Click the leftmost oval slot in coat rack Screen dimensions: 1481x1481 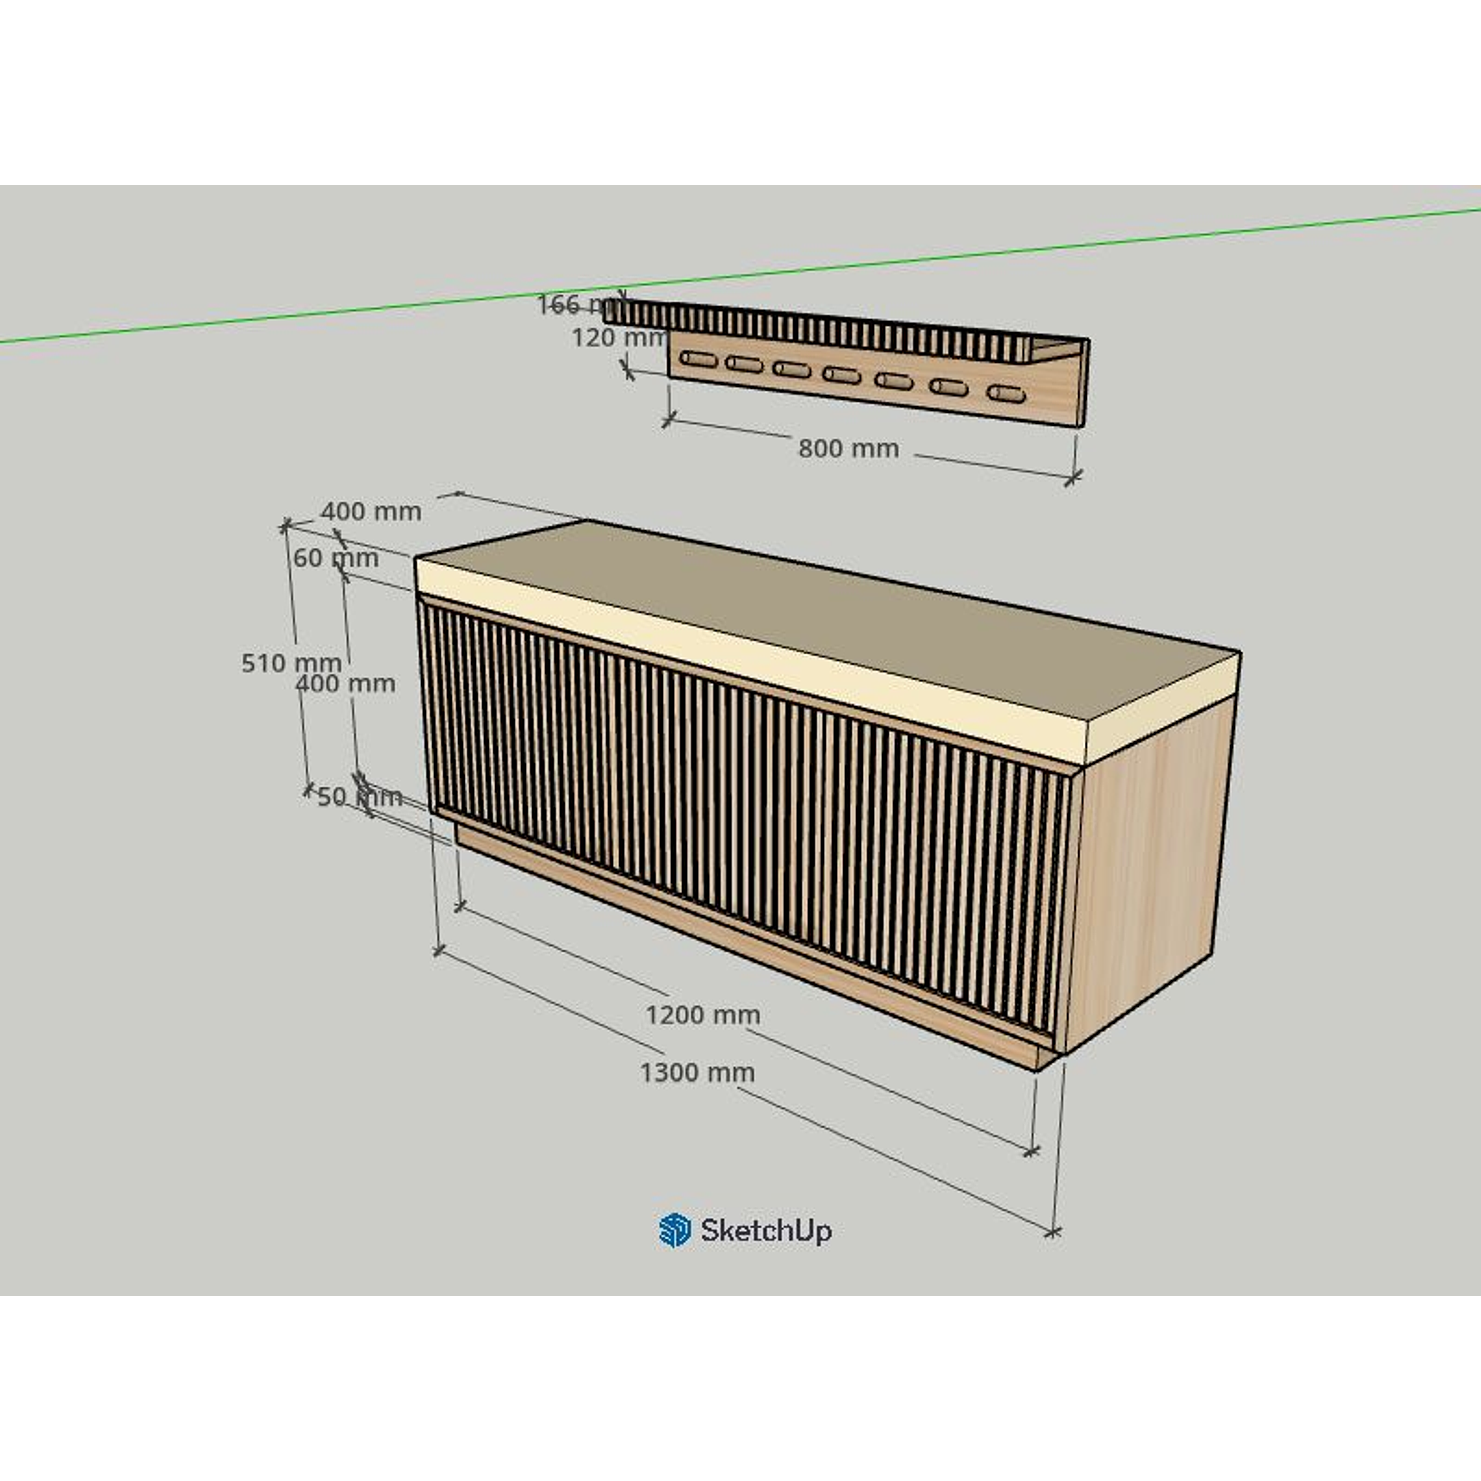(698, 359)
